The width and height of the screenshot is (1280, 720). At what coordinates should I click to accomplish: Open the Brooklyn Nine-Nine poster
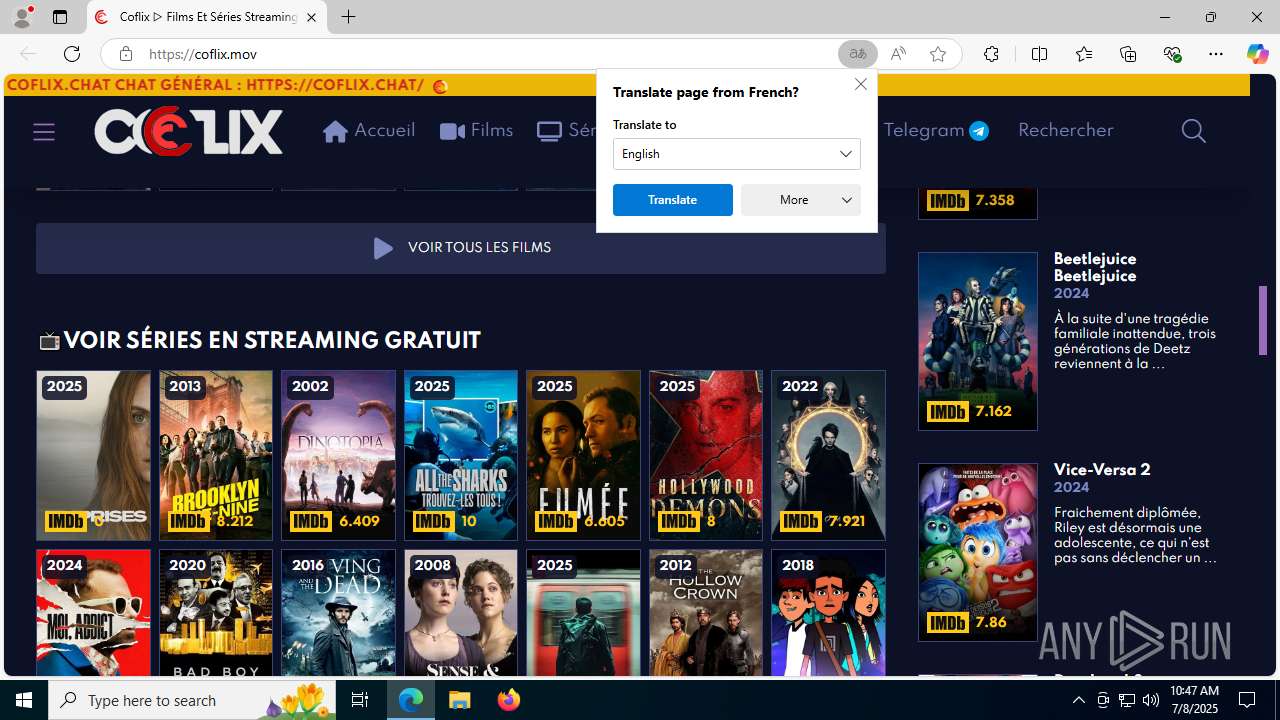coord(215,455)
